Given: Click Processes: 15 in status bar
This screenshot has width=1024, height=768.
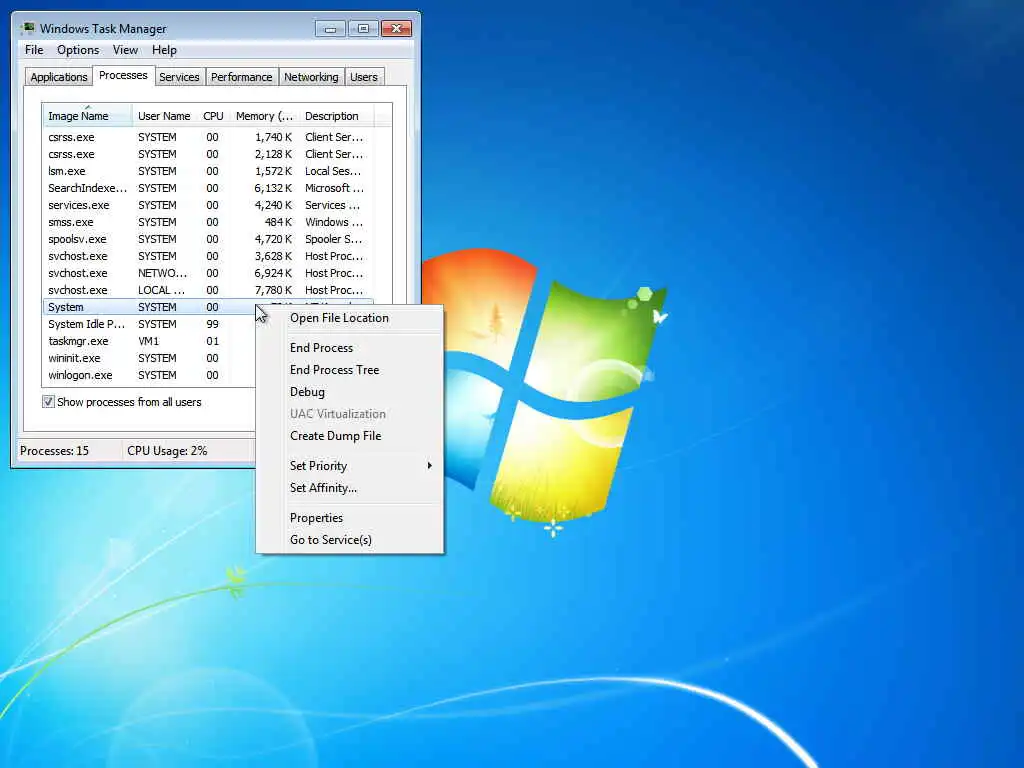Looking at the screenshot, I should (x=54, y=451).
